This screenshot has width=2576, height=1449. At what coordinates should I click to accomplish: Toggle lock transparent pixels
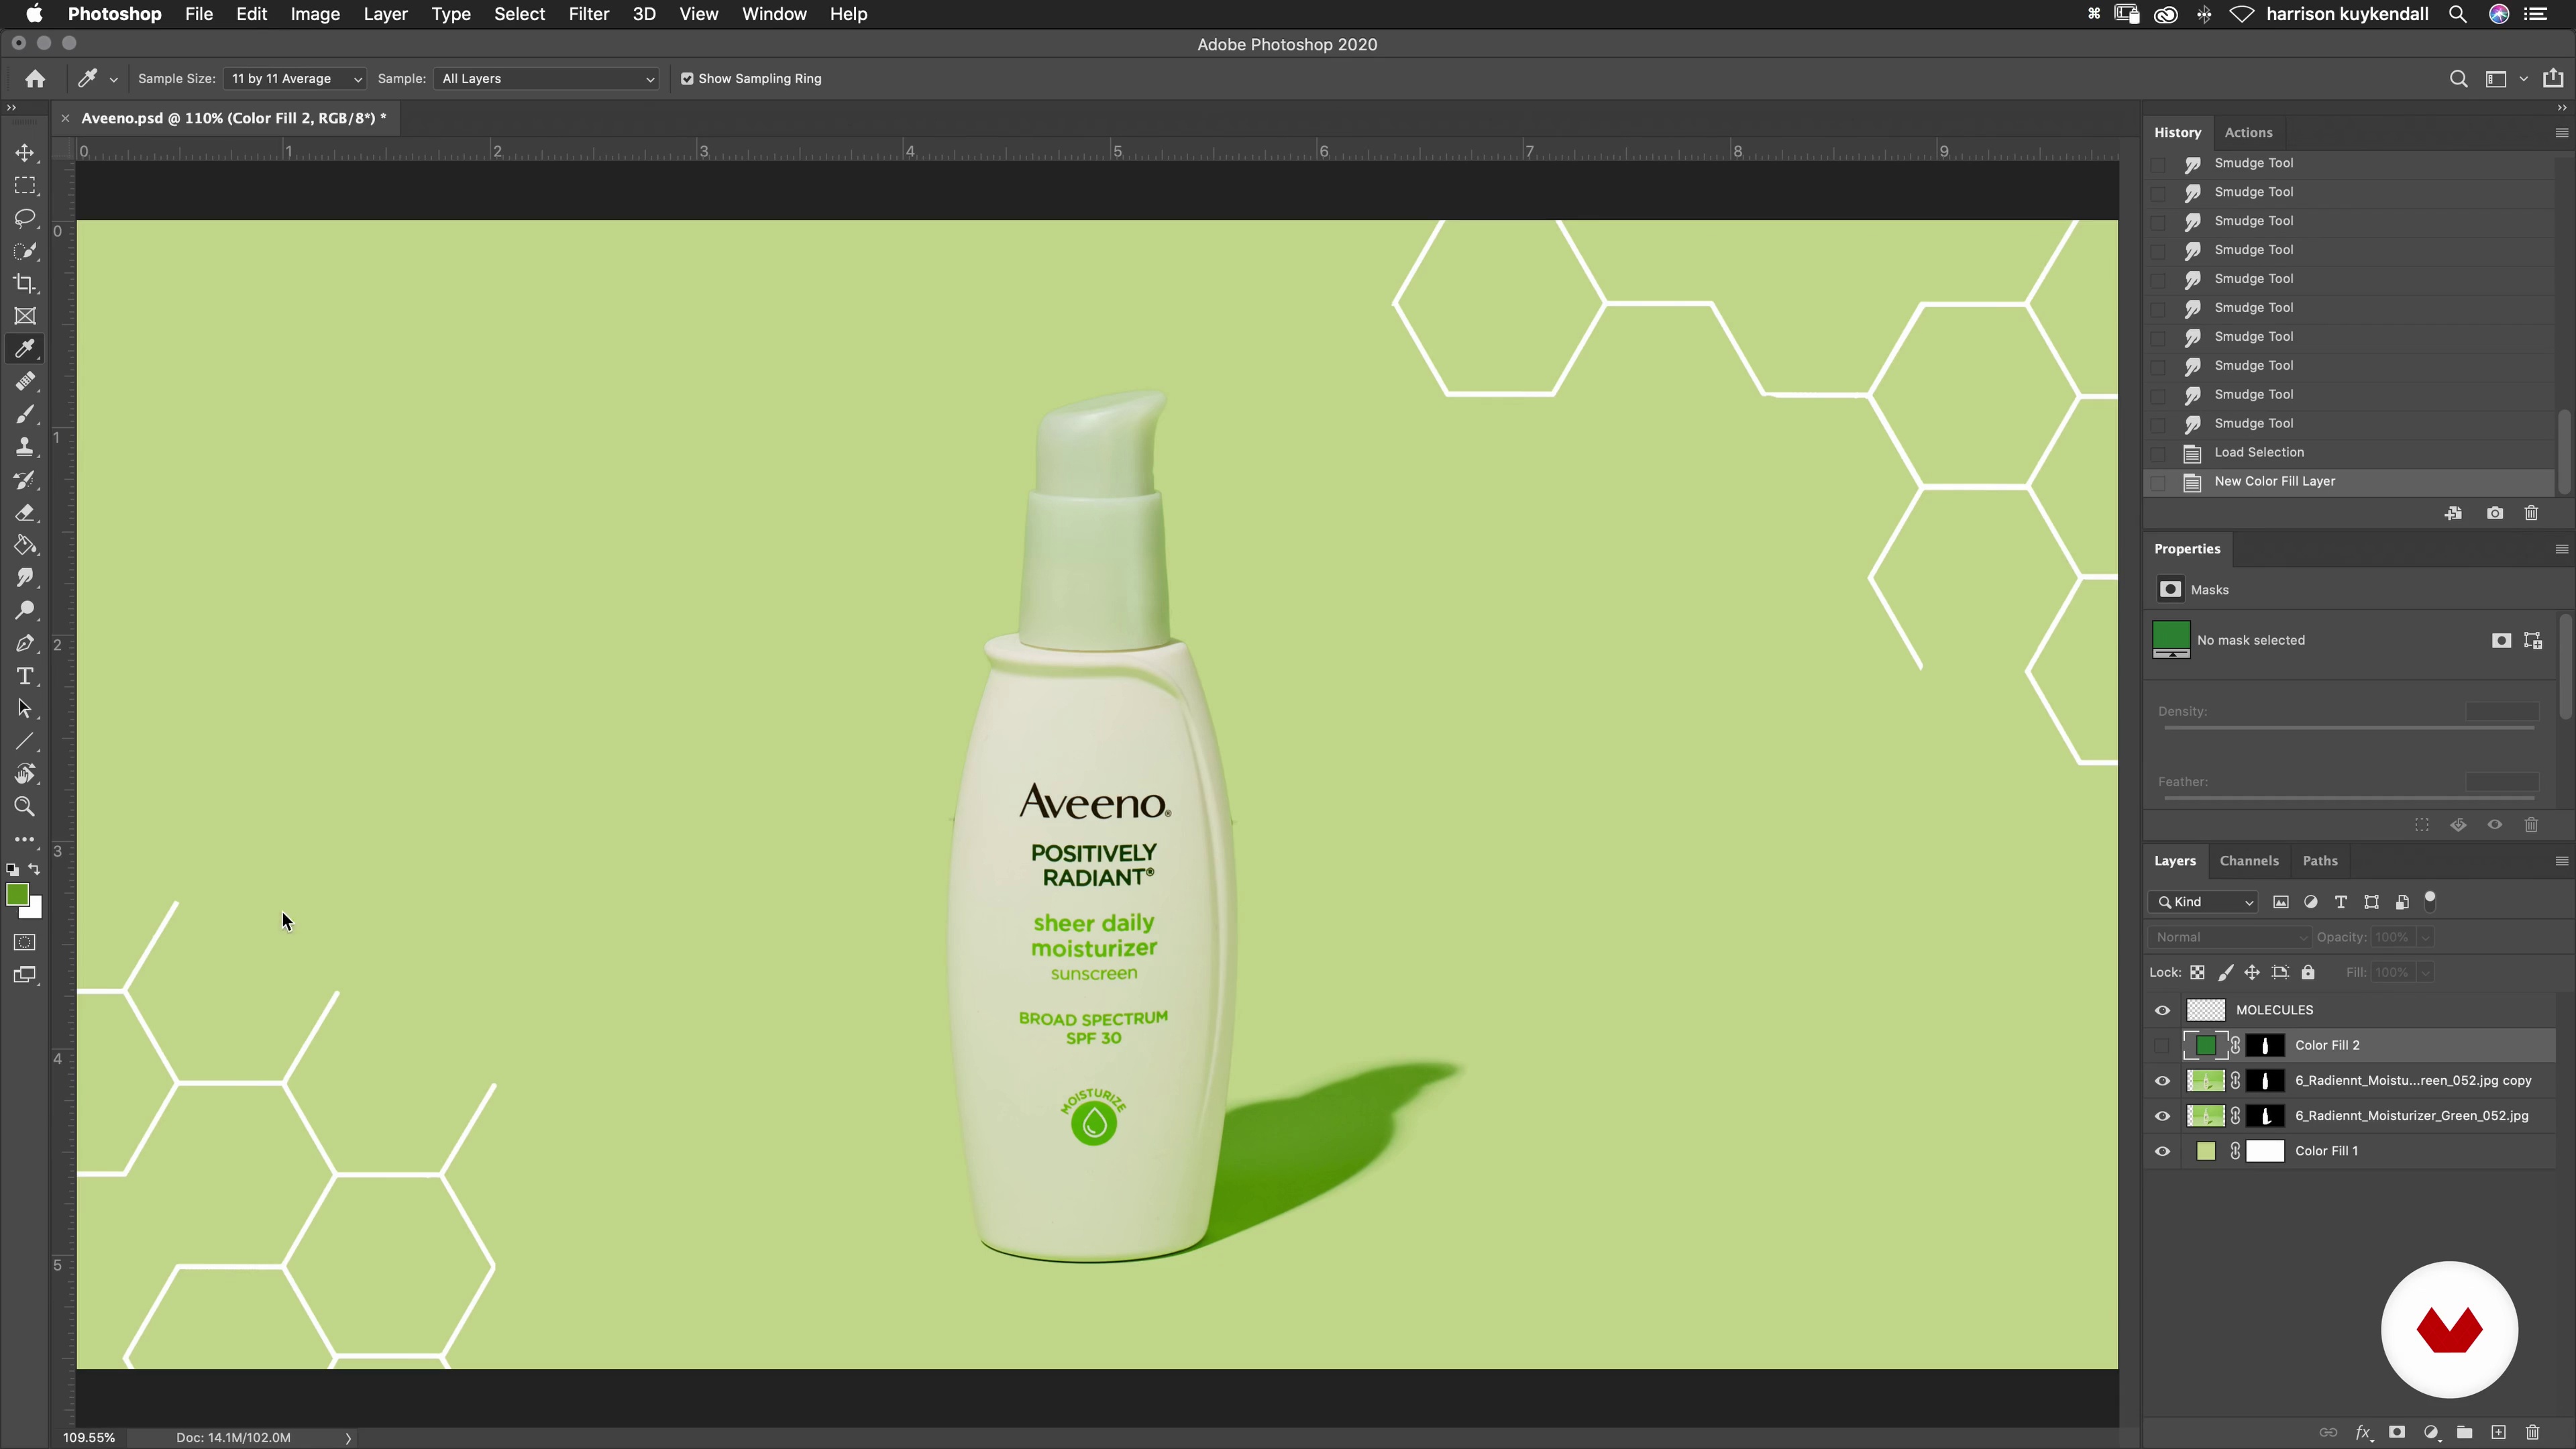tap(2197, 972)
